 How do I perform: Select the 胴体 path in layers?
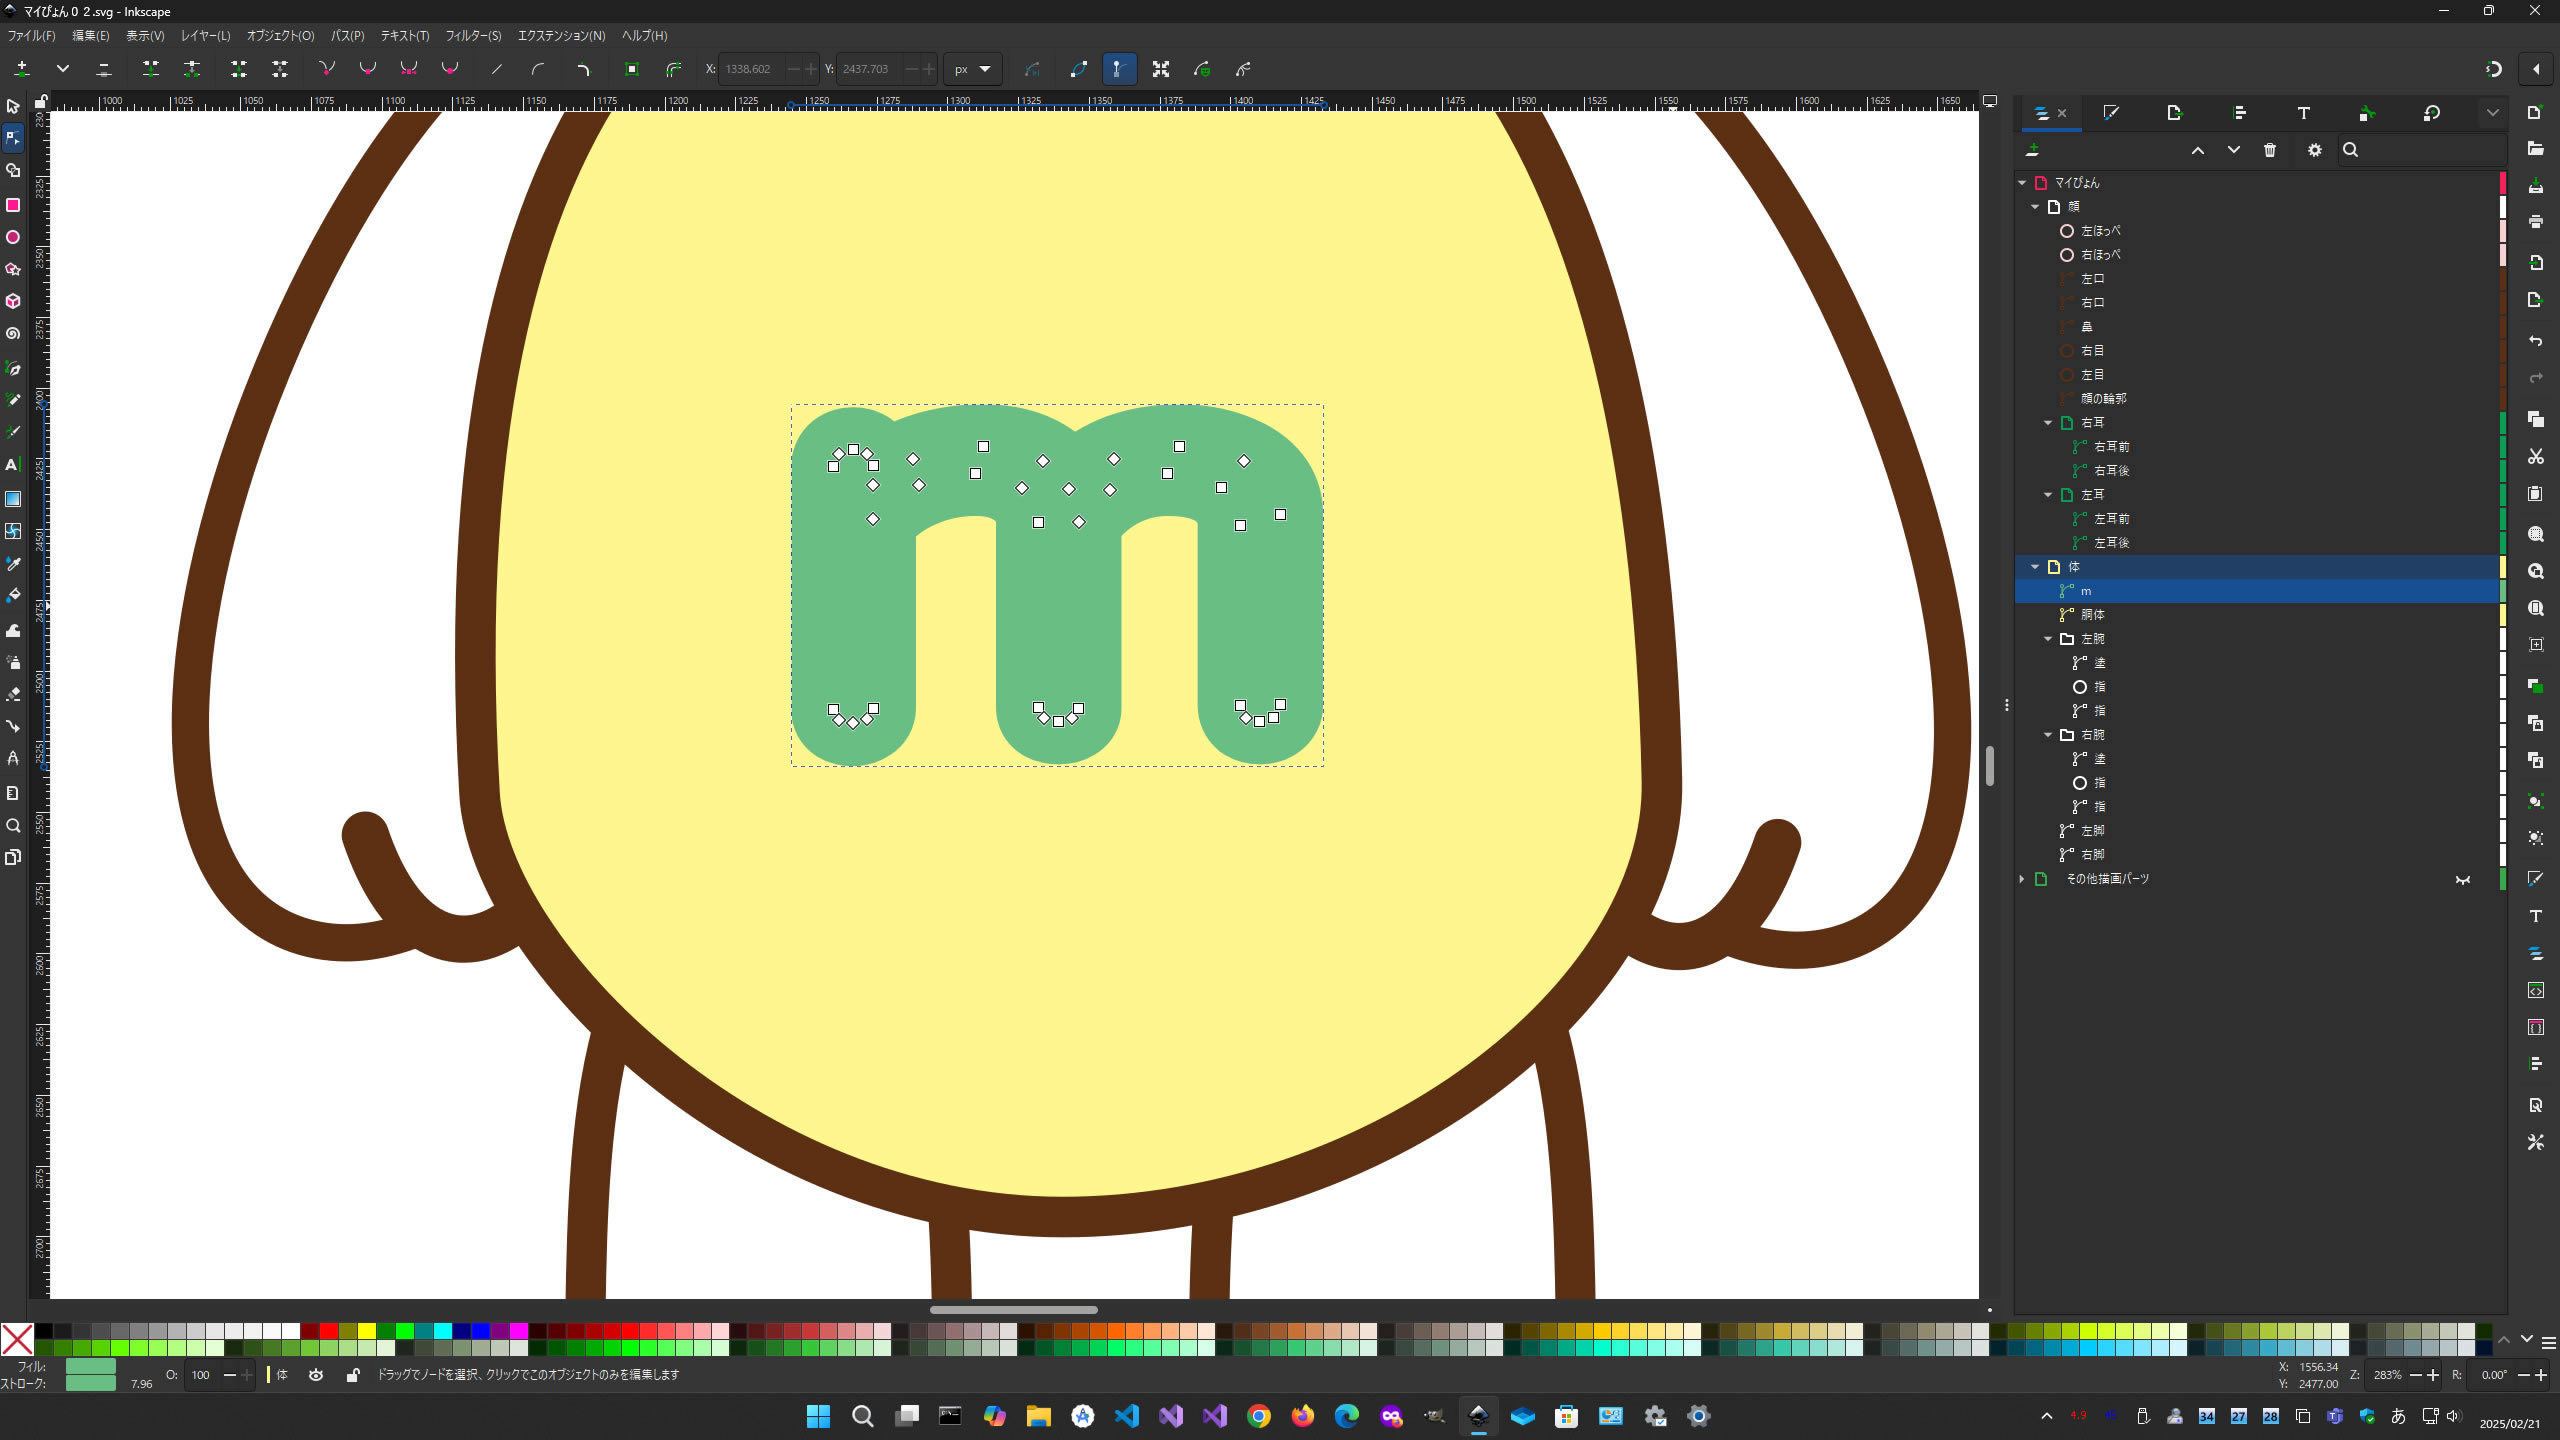[x=2092, y=615]
